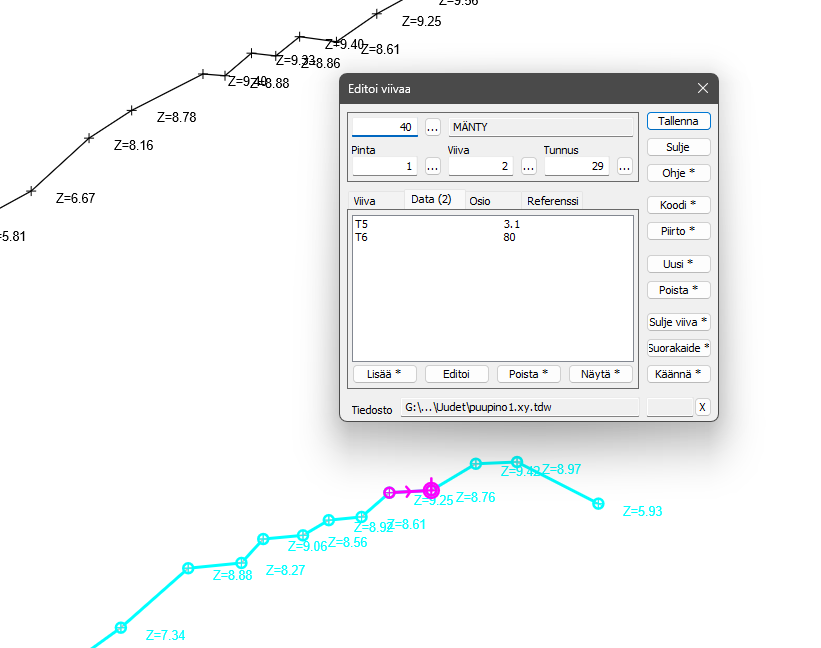This screenshot has height=648, width=821.
Task: Click the Sulje button
Action: click(678, 147)
